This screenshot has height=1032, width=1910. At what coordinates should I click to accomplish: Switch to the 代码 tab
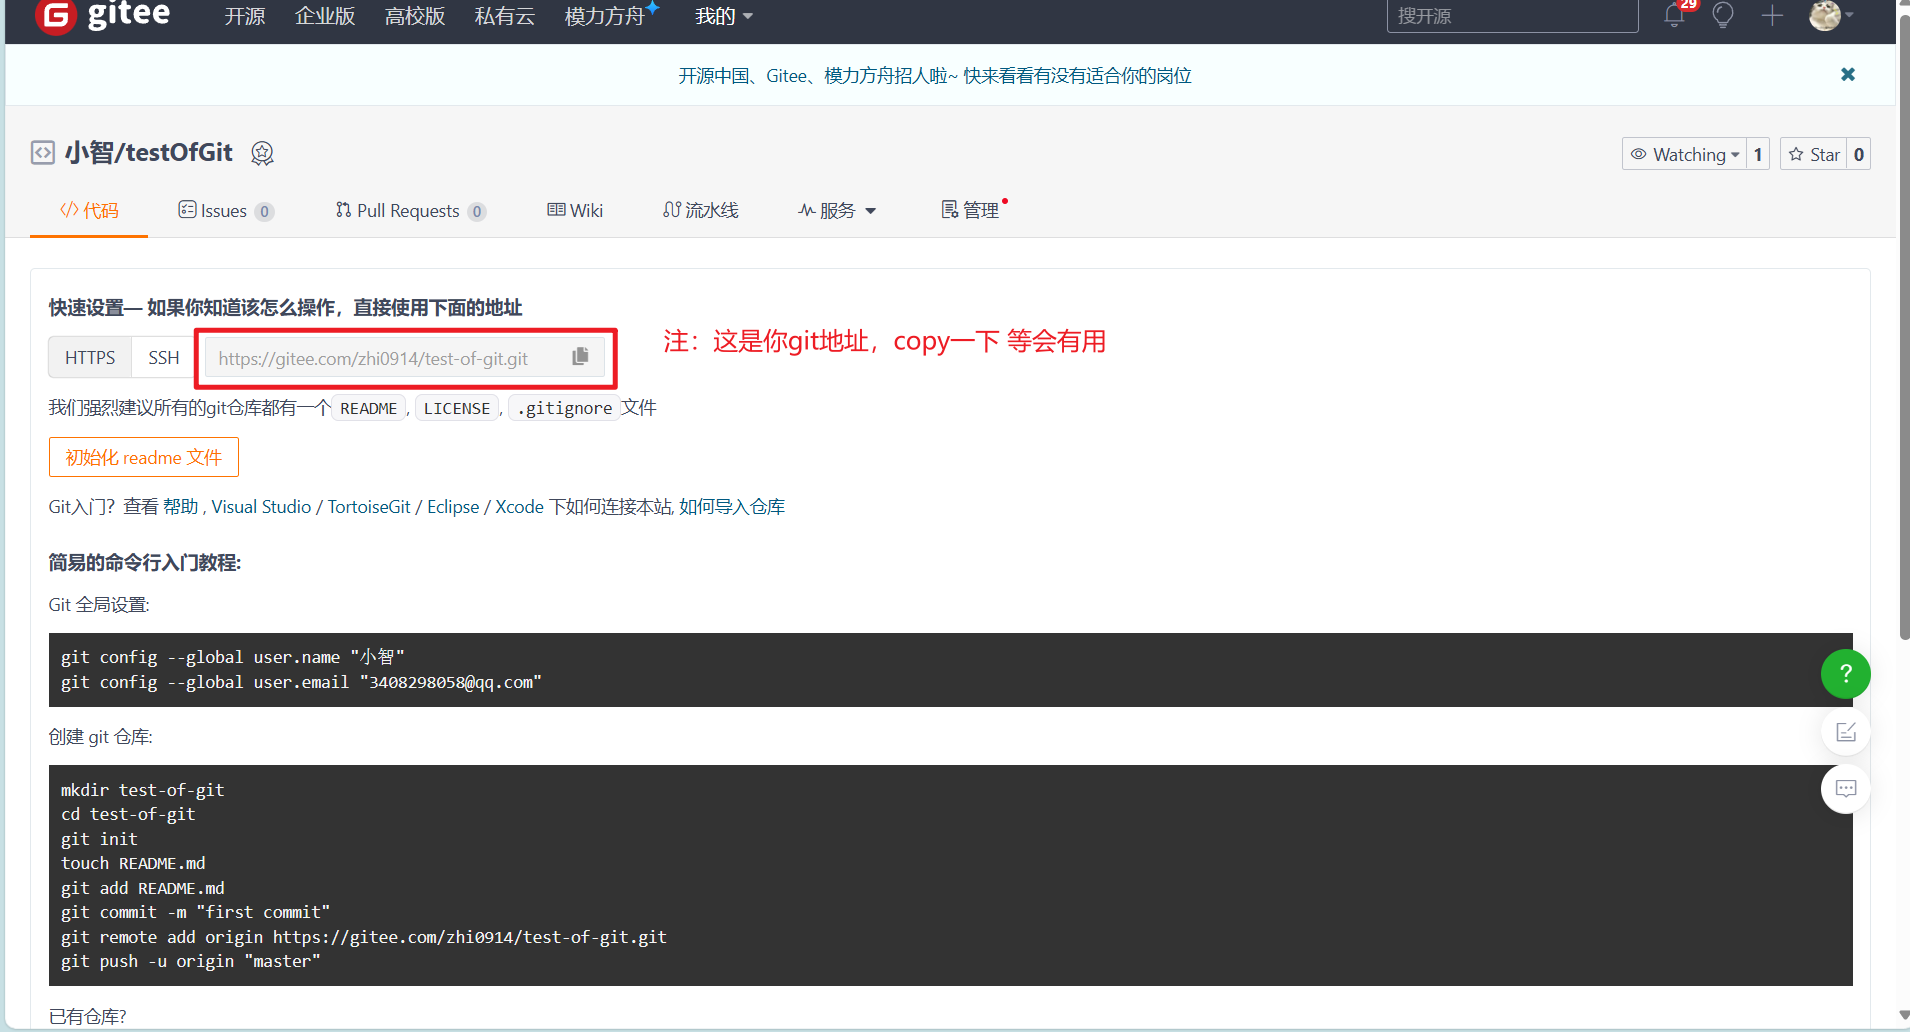coord(89,210)
